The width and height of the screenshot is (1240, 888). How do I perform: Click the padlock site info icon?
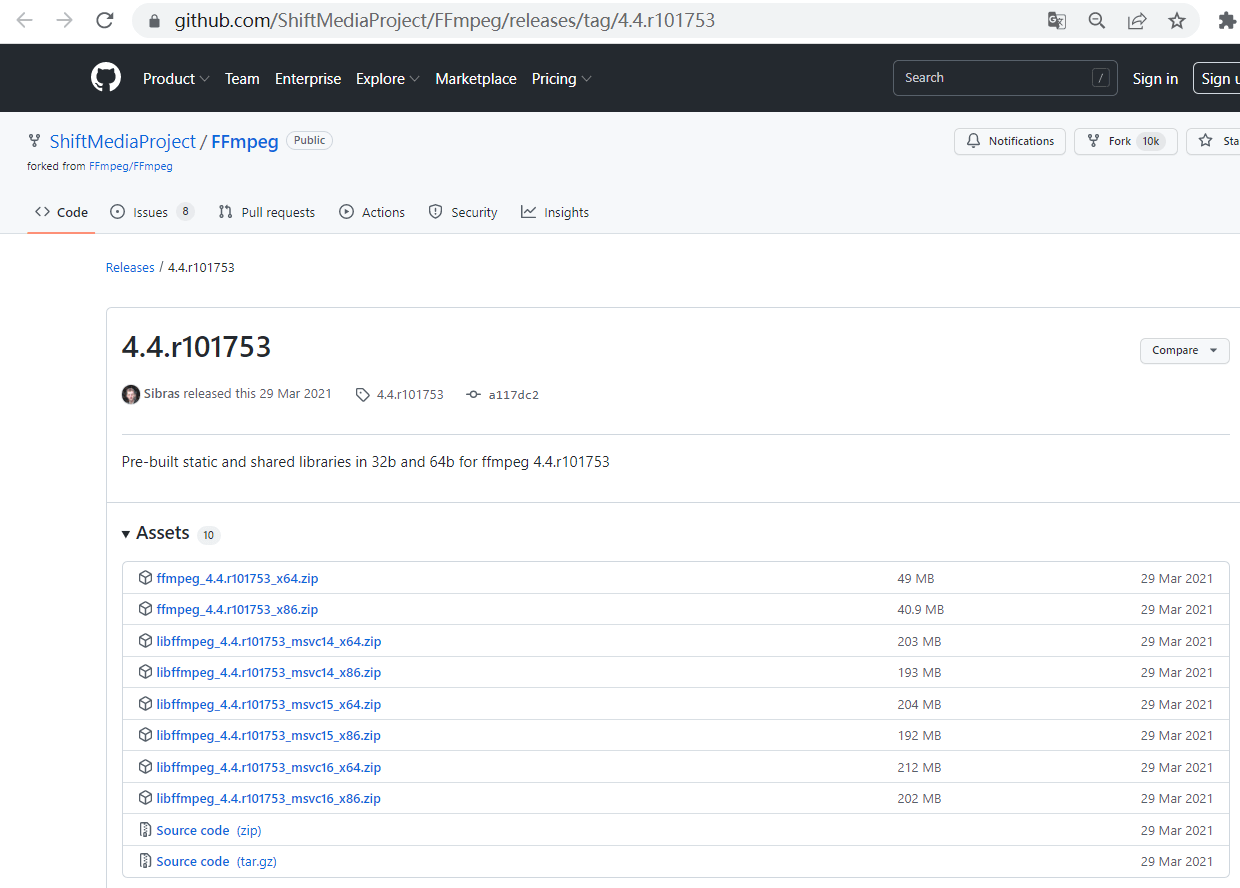tap(154, 21)
